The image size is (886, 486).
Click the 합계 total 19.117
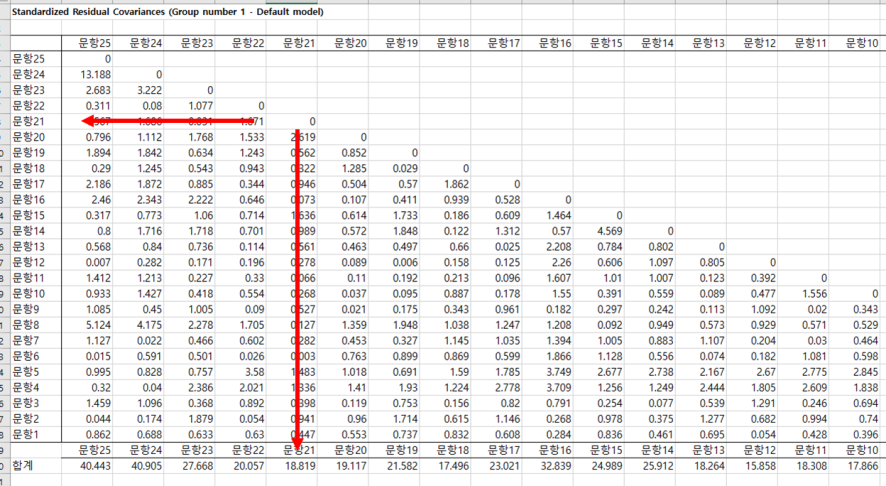click(351, 466)
